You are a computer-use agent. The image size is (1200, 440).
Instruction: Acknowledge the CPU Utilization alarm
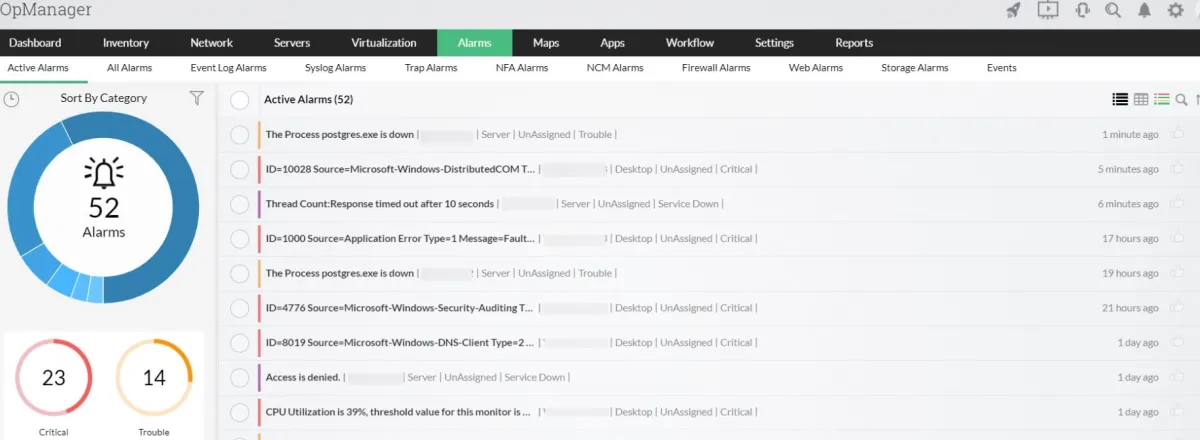pos(1176,412)
